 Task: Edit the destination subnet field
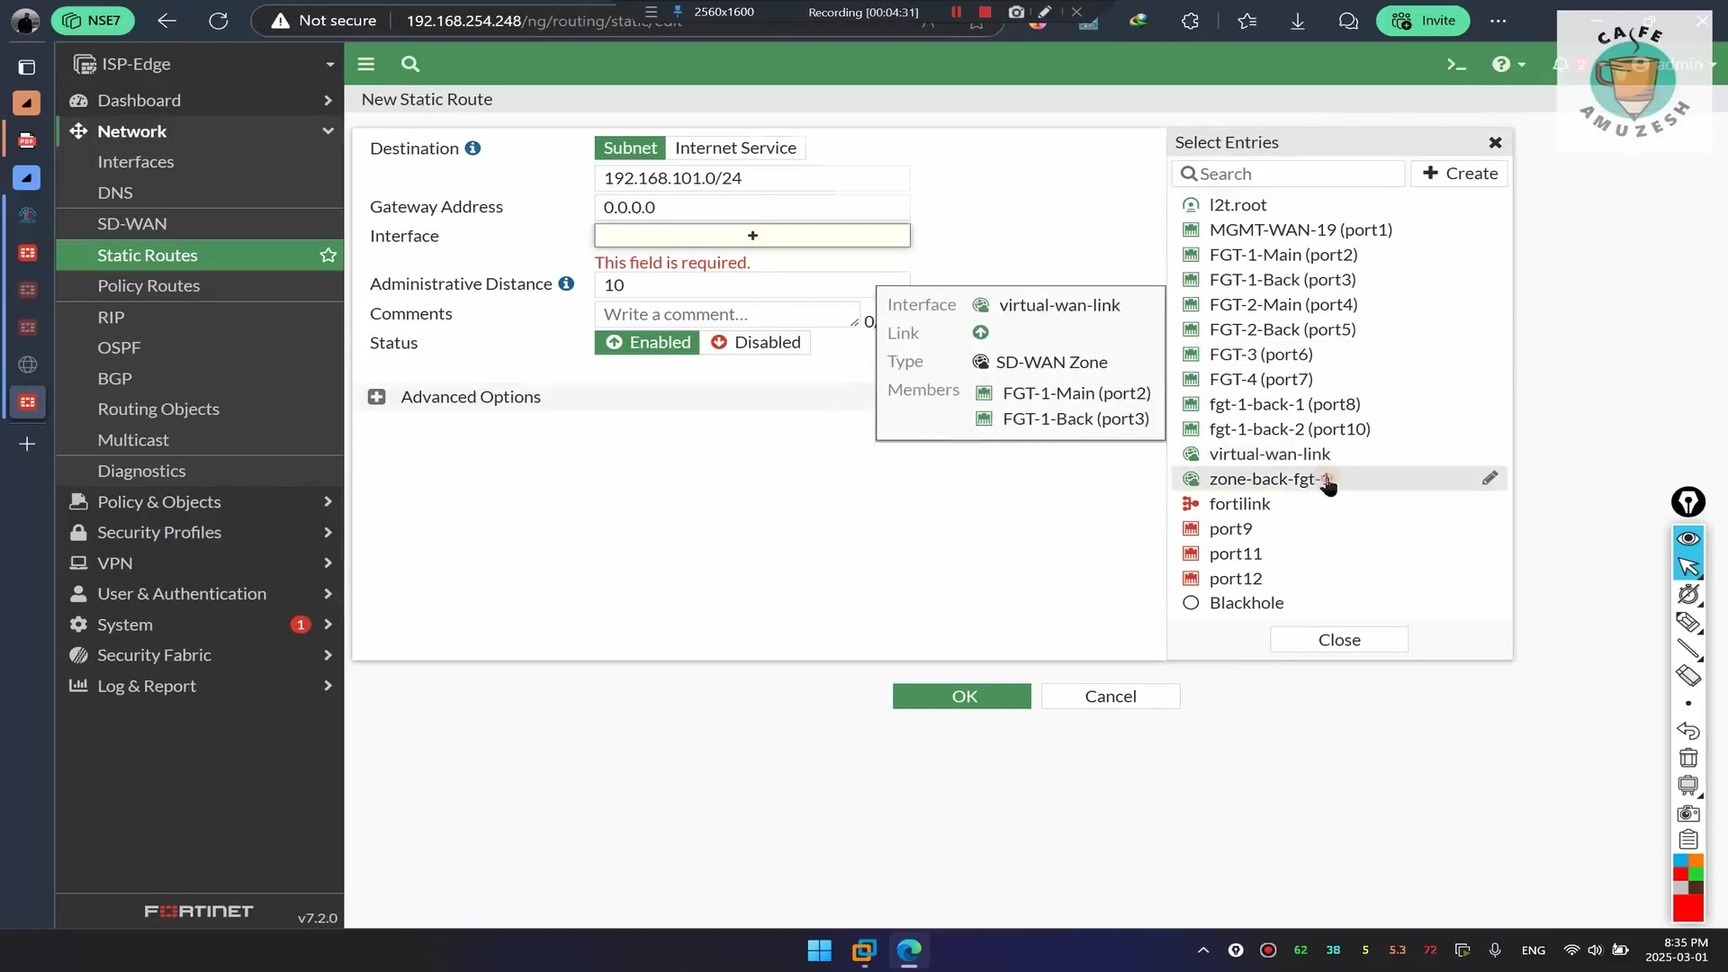coord(752,178)
